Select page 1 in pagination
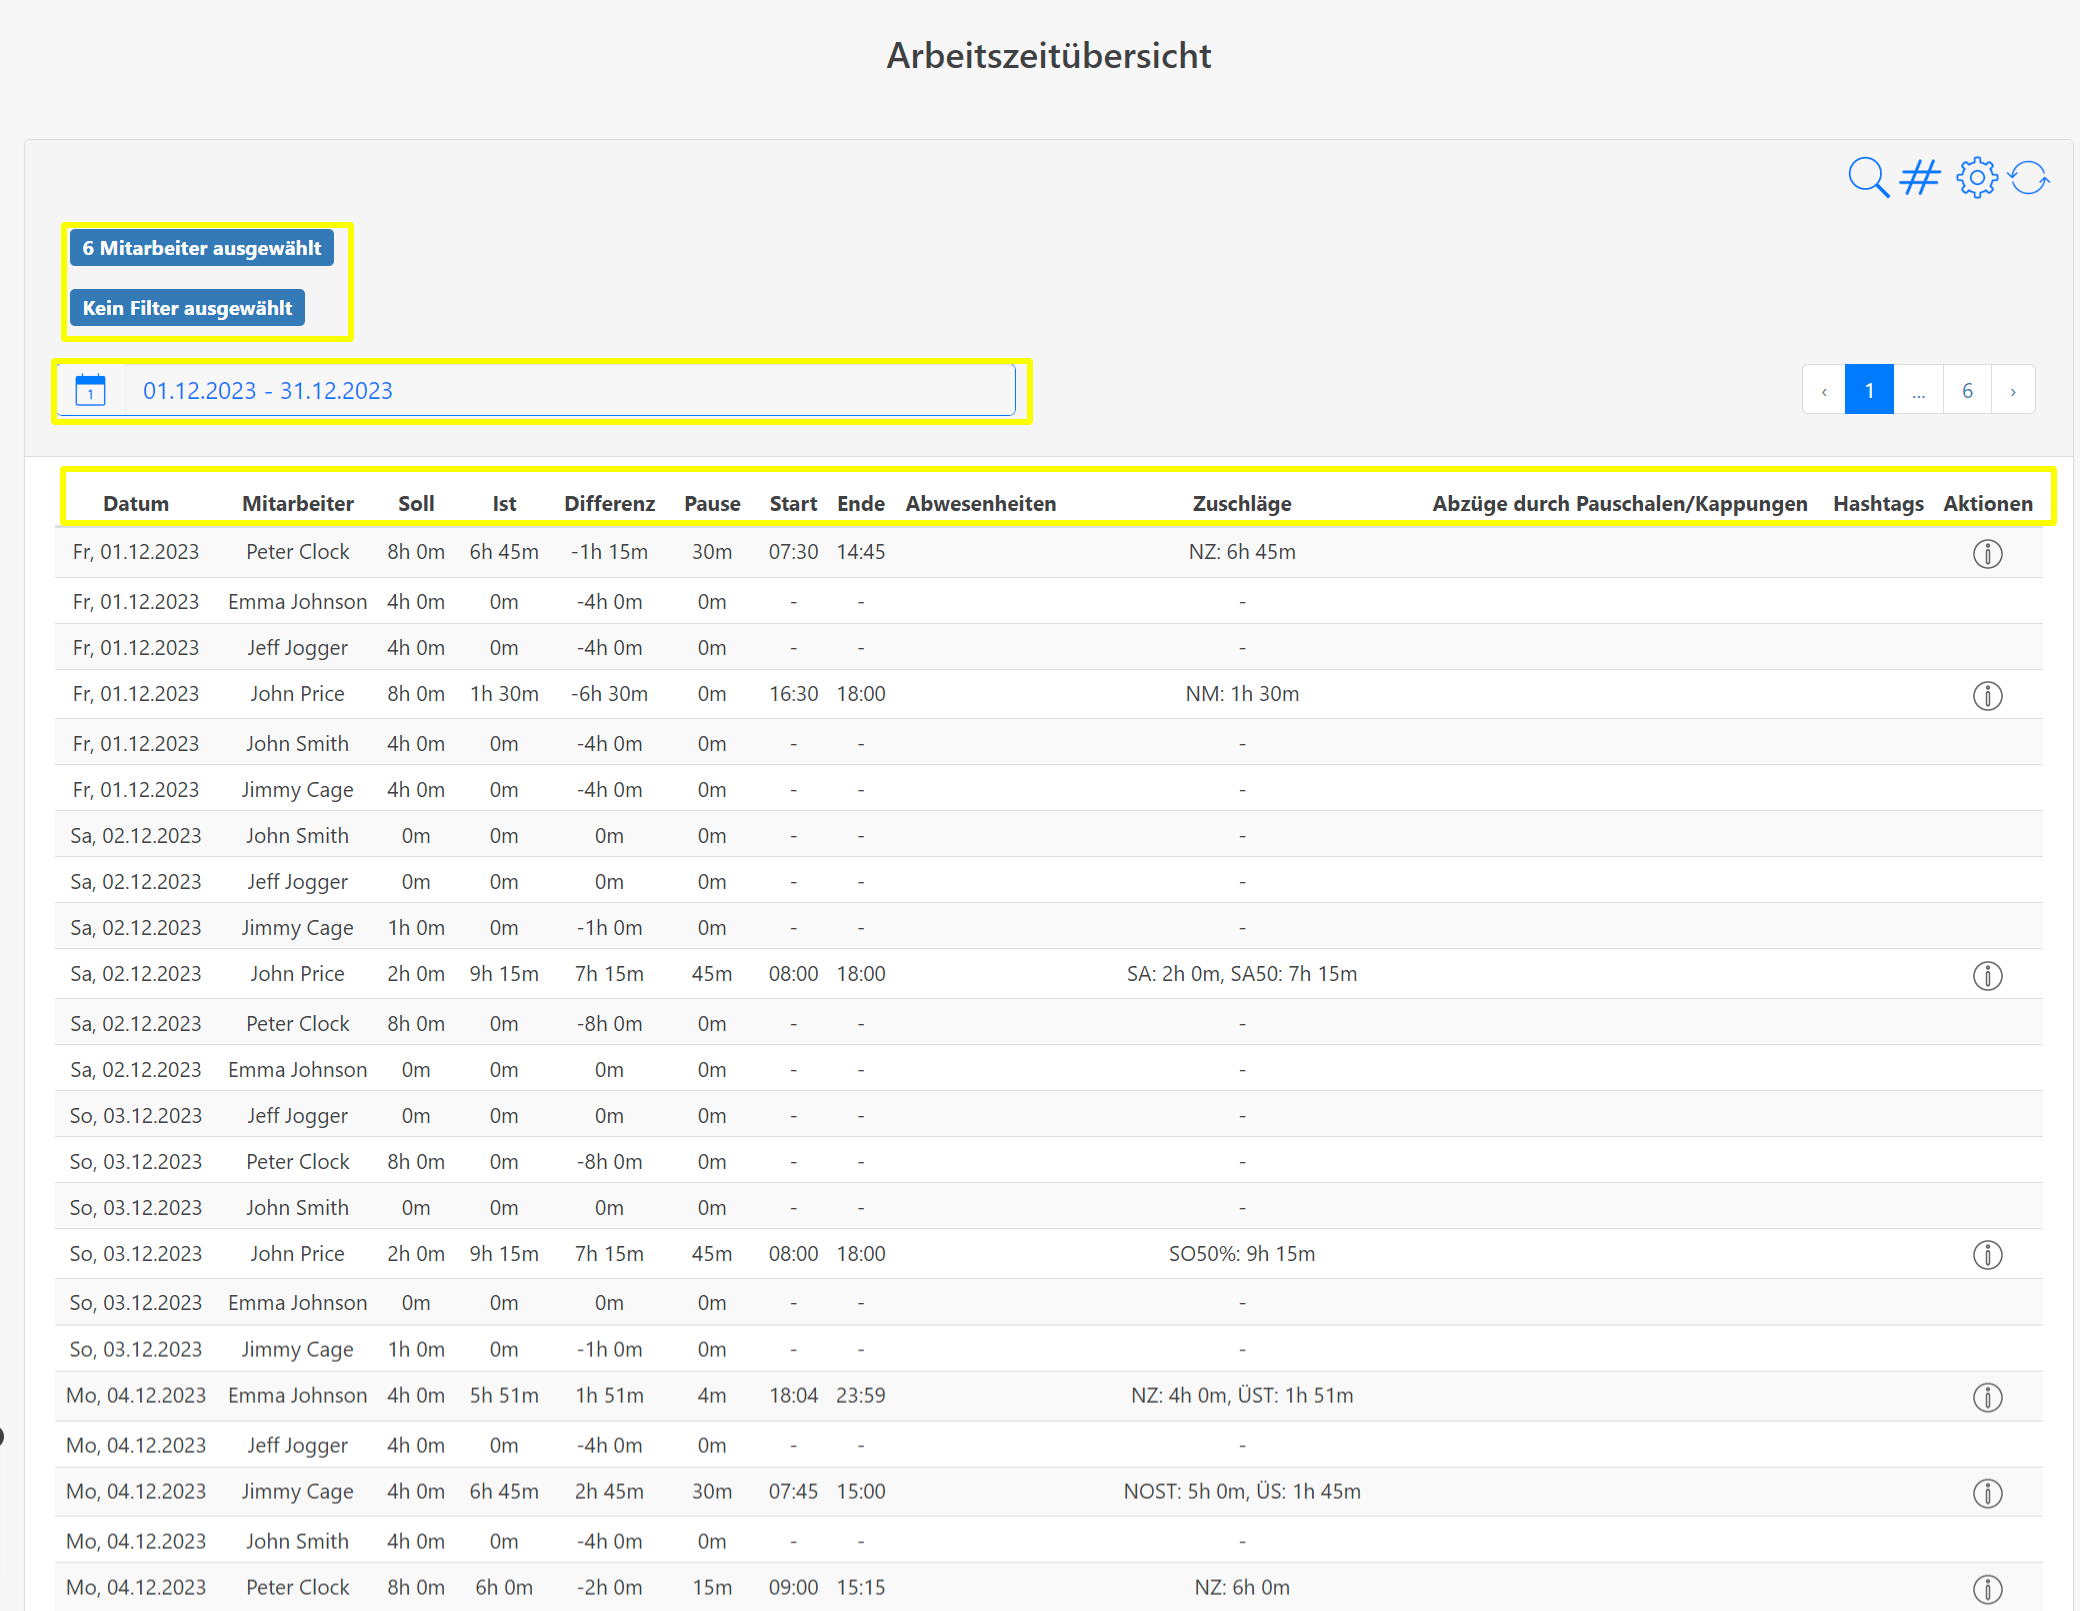Viewport: 2080px width, 1611px height. click(x=1869, y=390)
